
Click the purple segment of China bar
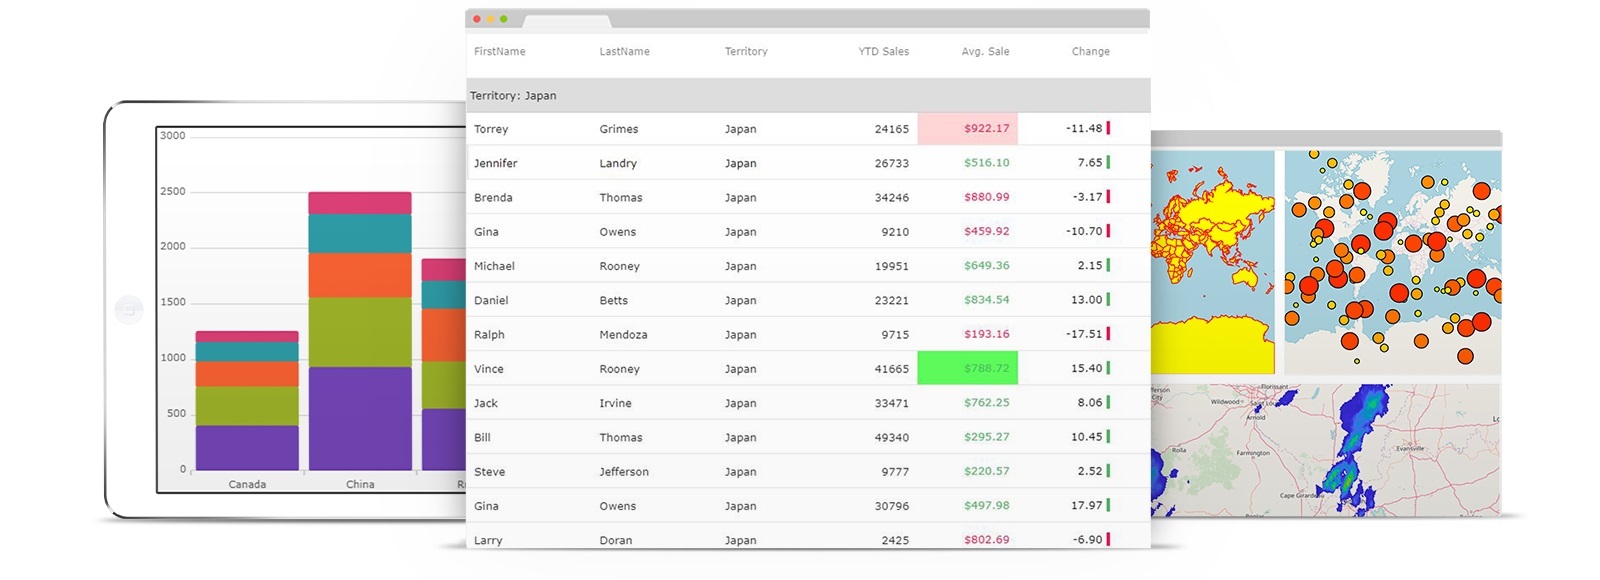pyautogui.click(x=360, y=418)
